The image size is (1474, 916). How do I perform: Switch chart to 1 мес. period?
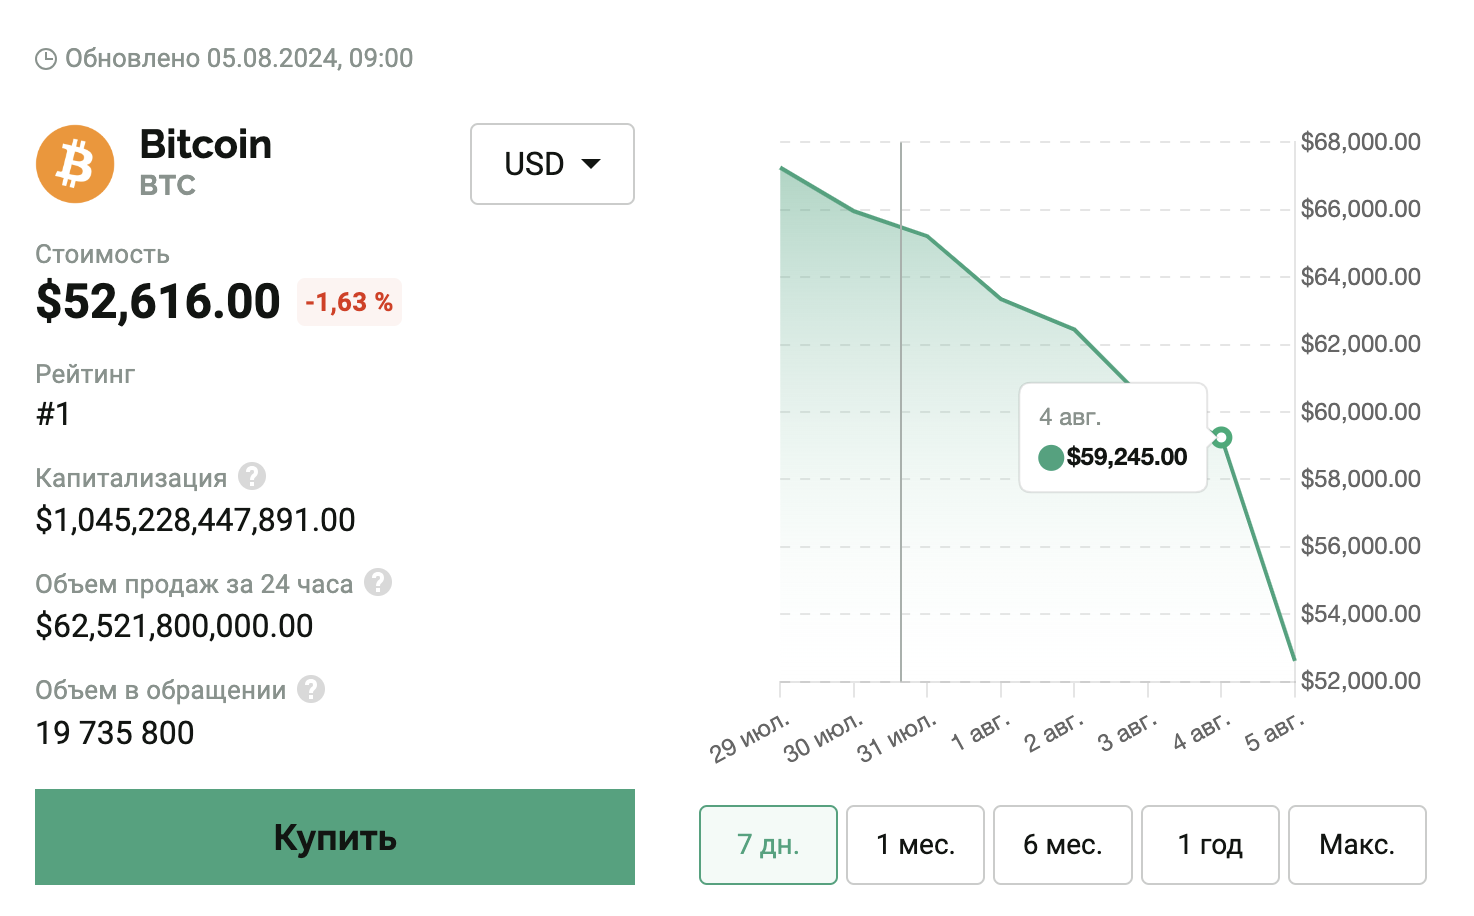click(x=915, y=845)
